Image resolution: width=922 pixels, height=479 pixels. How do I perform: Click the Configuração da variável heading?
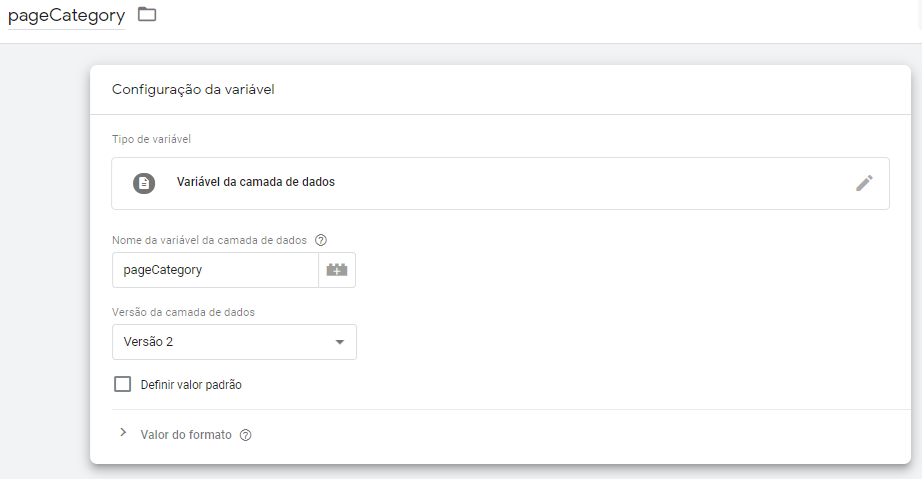(193, 89)
